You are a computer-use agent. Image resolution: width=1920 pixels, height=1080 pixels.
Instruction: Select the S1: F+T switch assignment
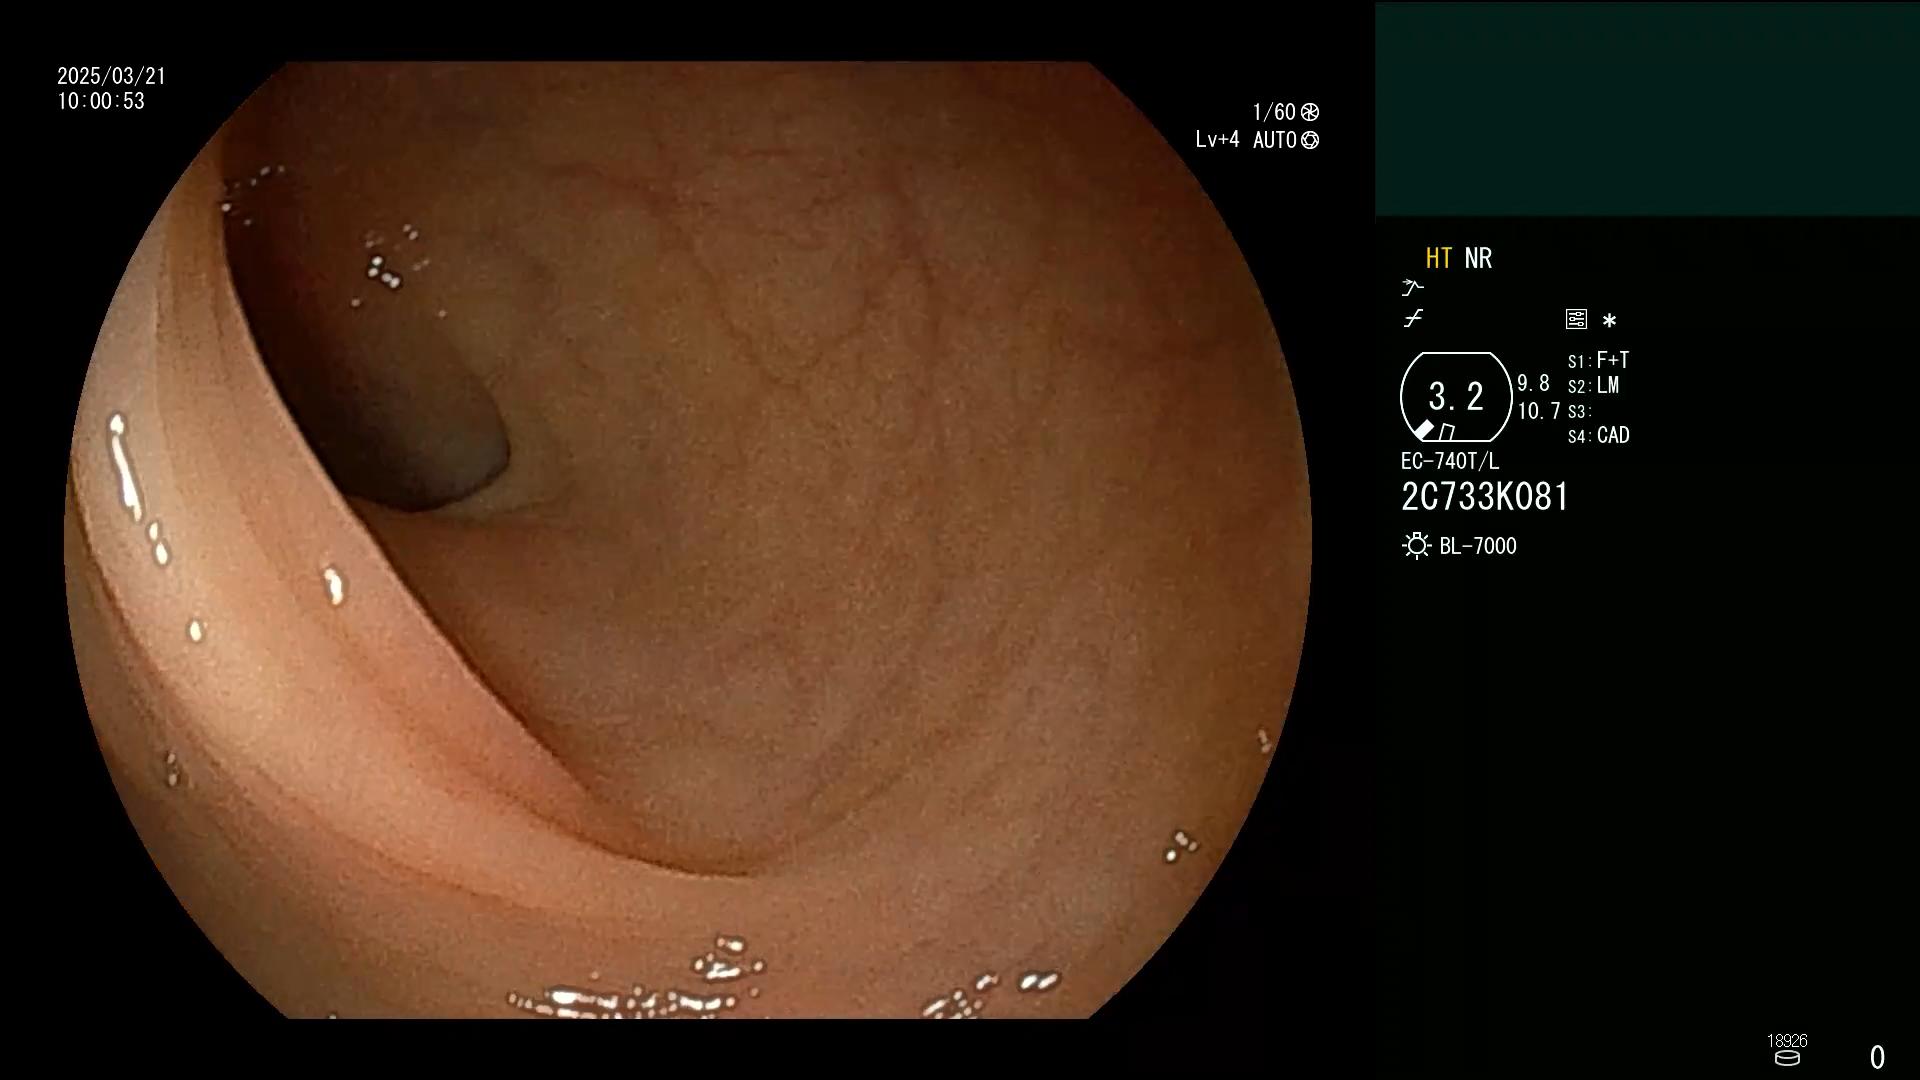[1598, 360]
